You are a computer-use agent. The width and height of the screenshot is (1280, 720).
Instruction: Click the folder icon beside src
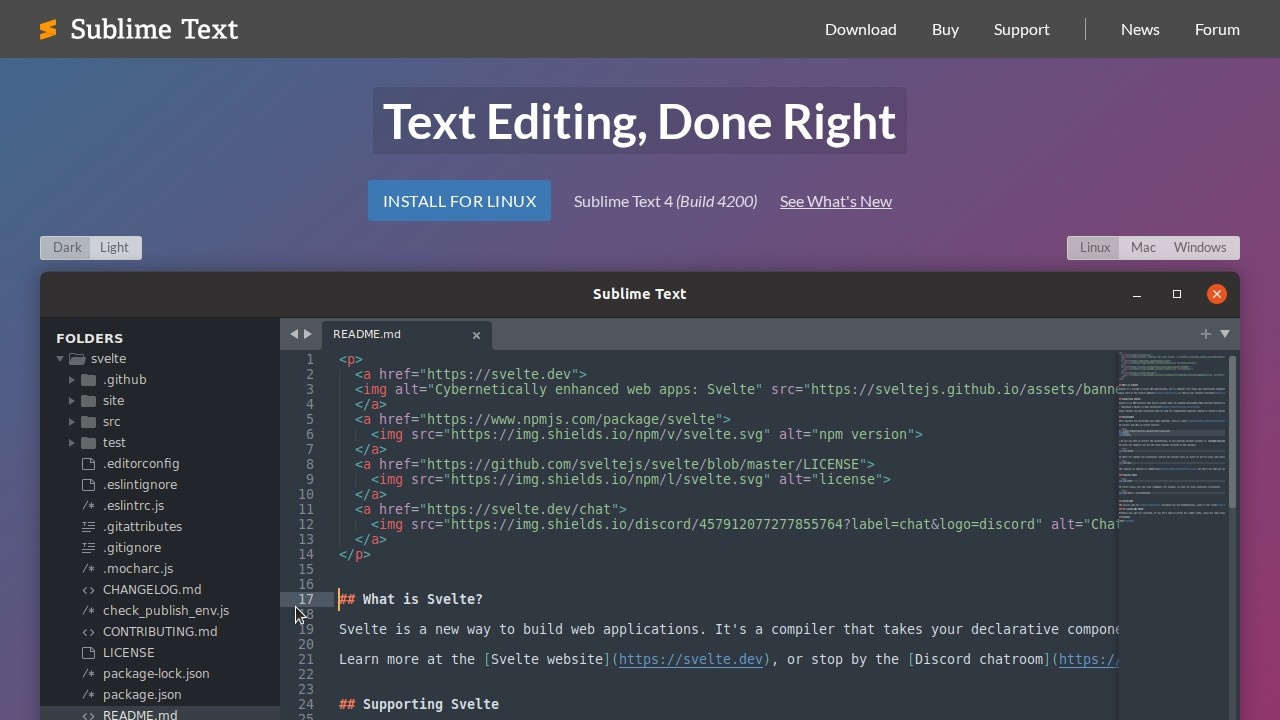point(88,421)
